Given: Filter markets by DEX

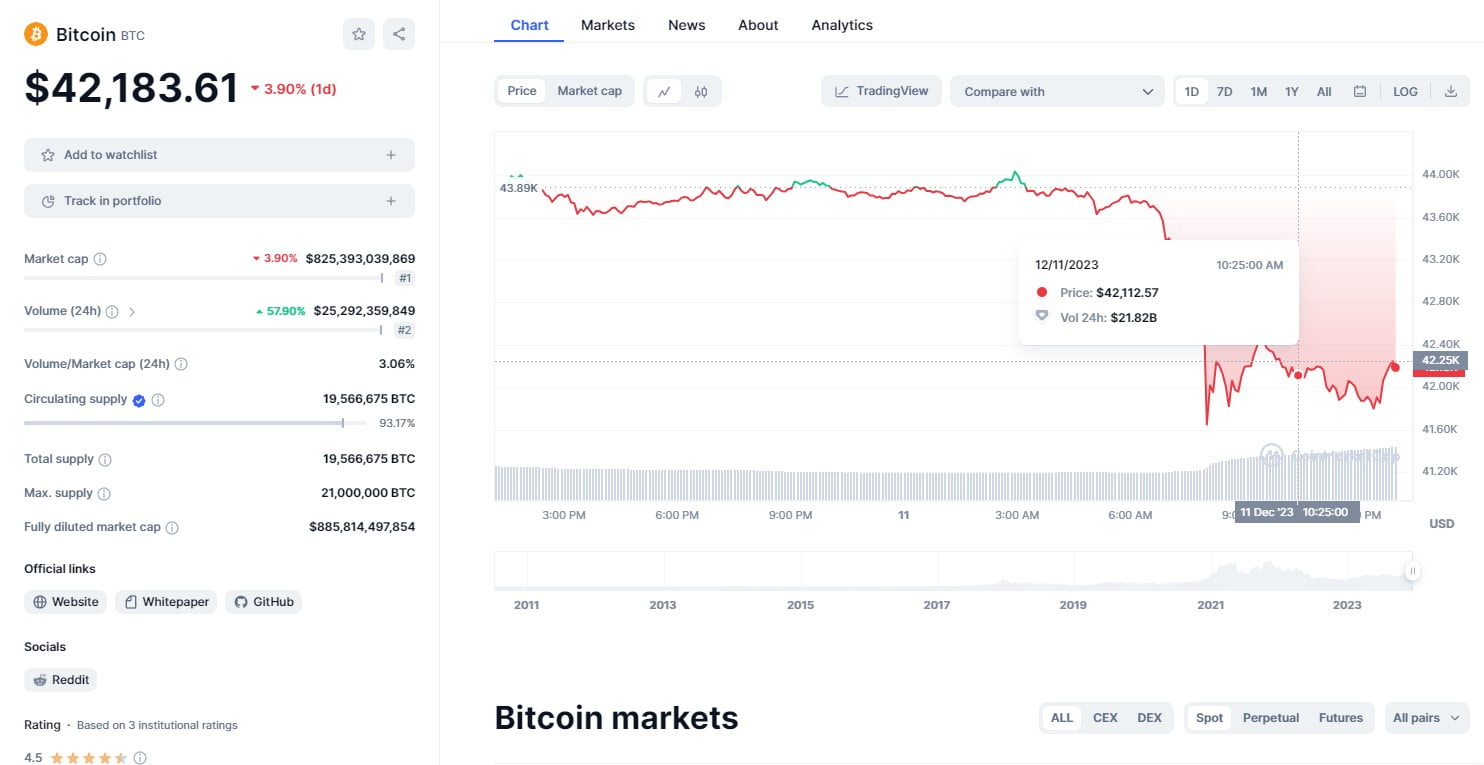Looking at the screenshot, I should coord(1150,718).
